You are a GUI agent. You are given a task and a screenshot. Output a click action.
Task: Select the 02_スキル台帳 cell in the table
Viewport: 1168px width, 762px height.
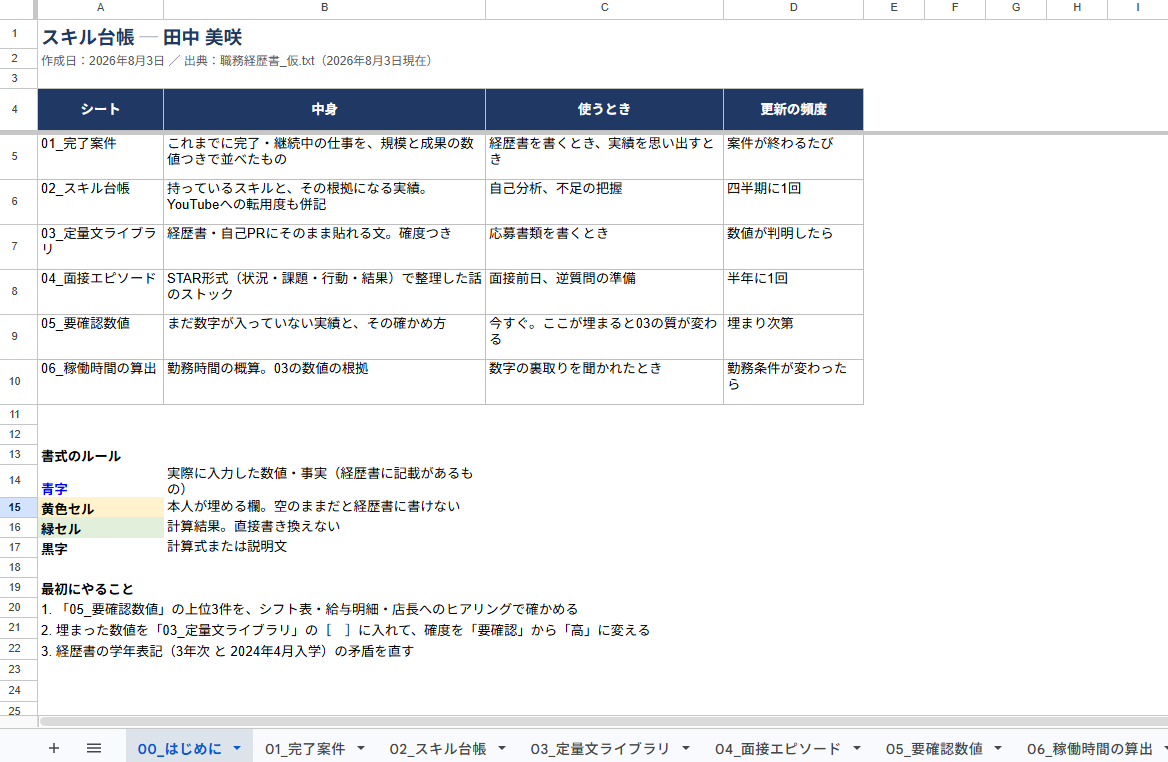pyautogui.click(x=101, y=202)
